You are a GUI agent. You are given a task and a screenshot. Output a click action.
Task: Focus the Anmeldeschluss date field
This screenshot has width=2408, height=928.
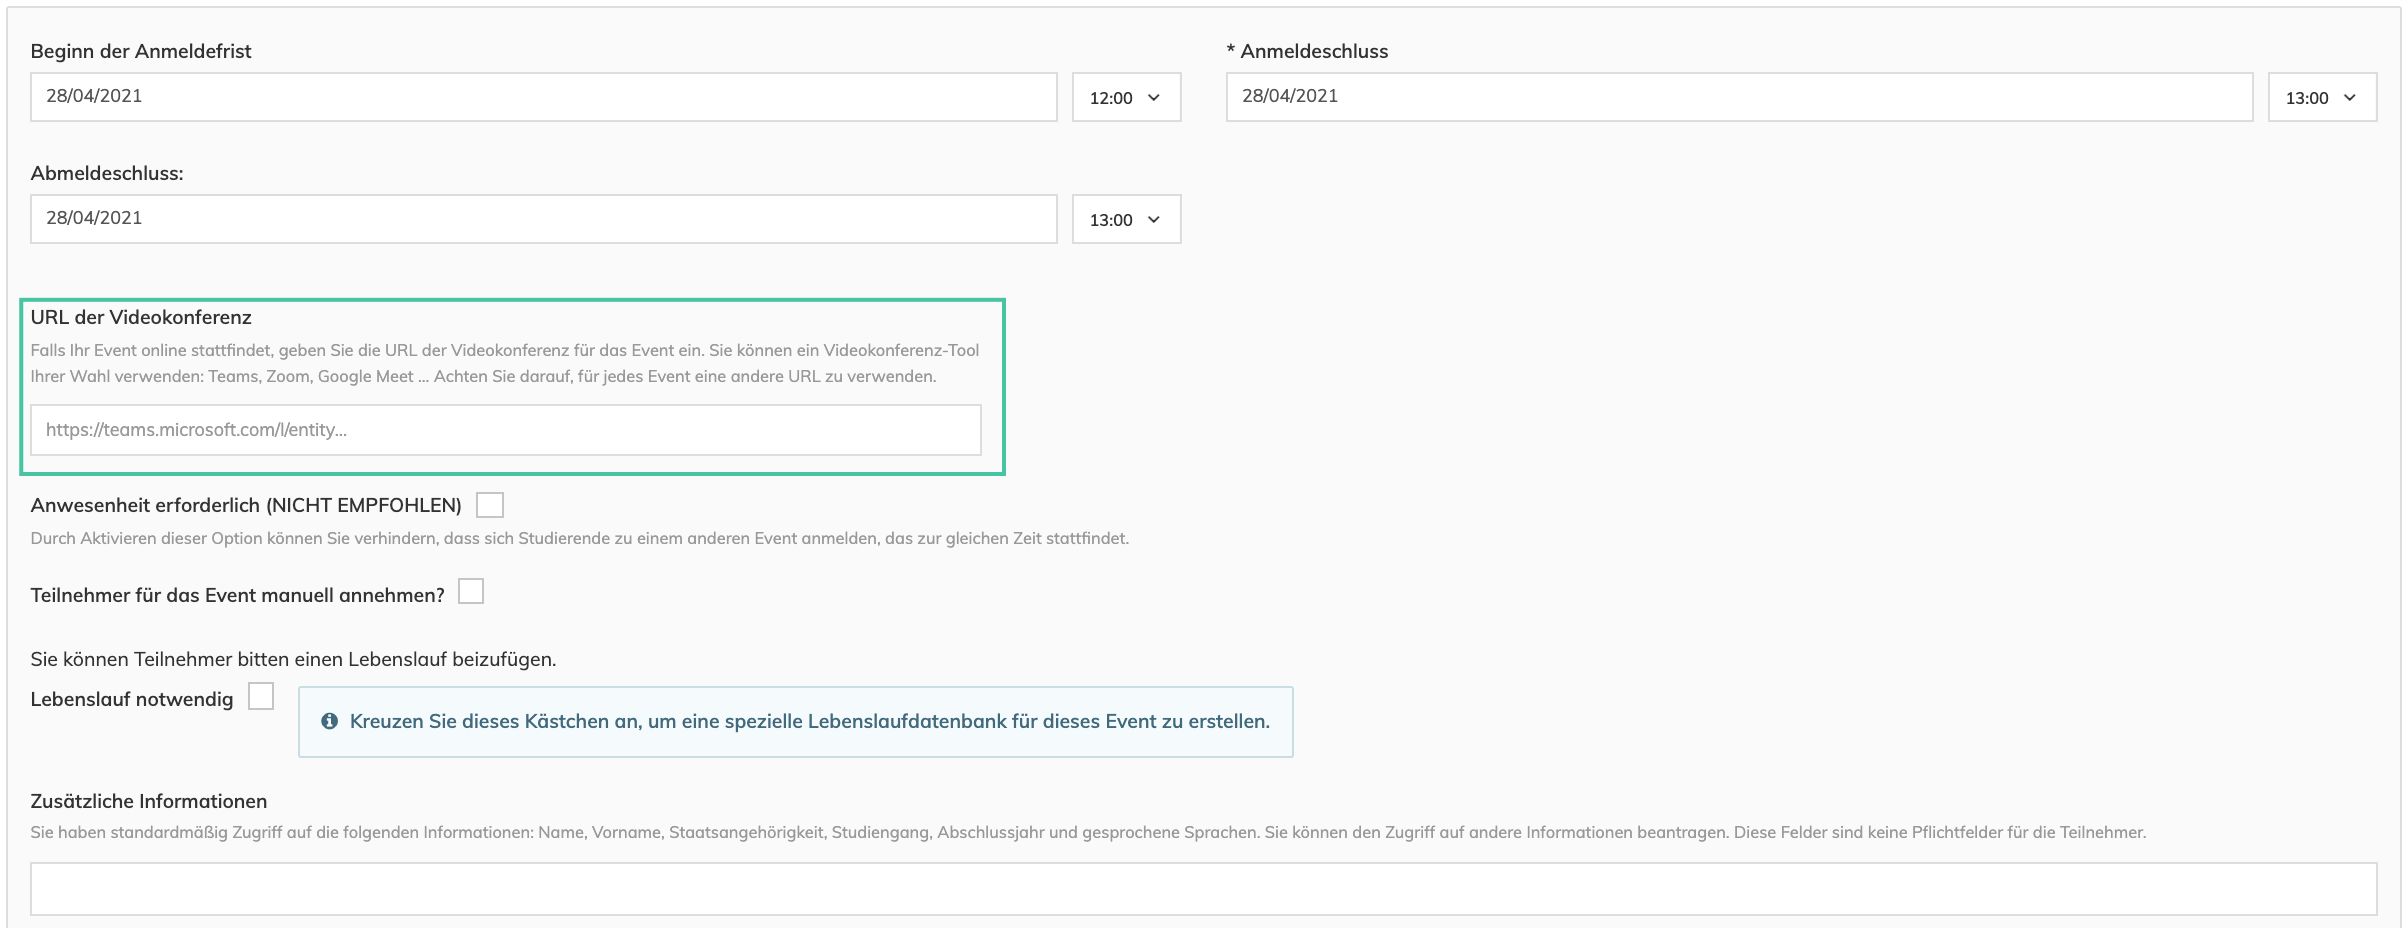[x=1738, y=97]
